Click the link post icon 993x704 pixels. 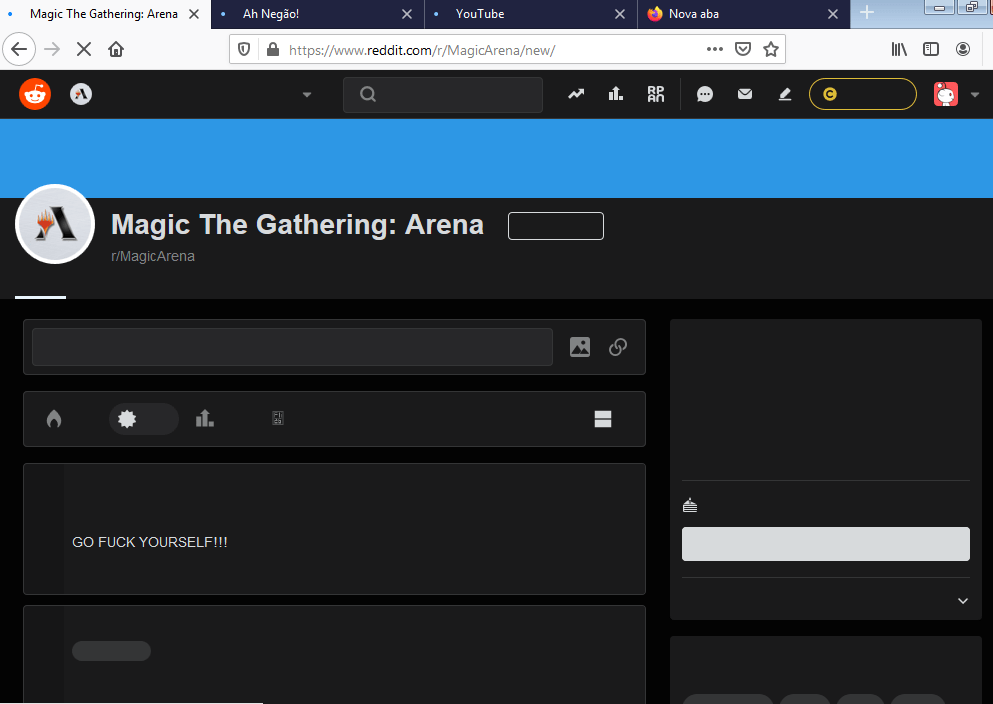tap(618, 347)
